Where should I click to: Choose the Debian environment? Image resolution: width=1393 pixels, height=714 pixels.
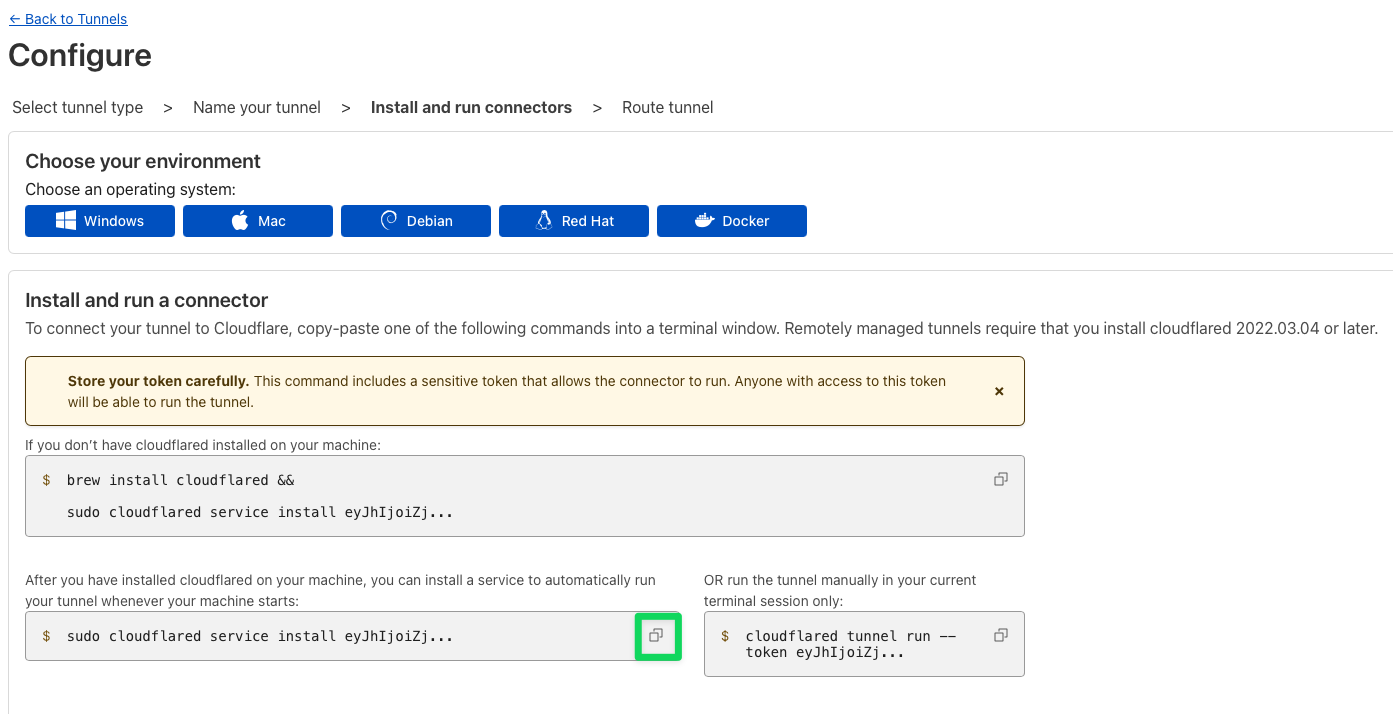point(416,221)
